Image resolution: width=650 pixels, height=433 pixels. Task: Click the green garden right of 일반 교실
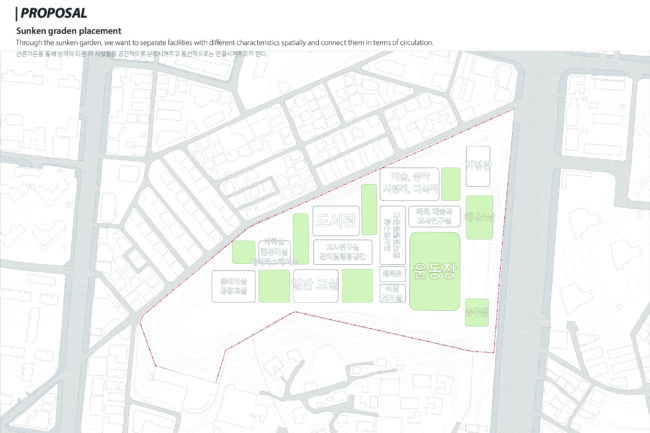point(357,285)
